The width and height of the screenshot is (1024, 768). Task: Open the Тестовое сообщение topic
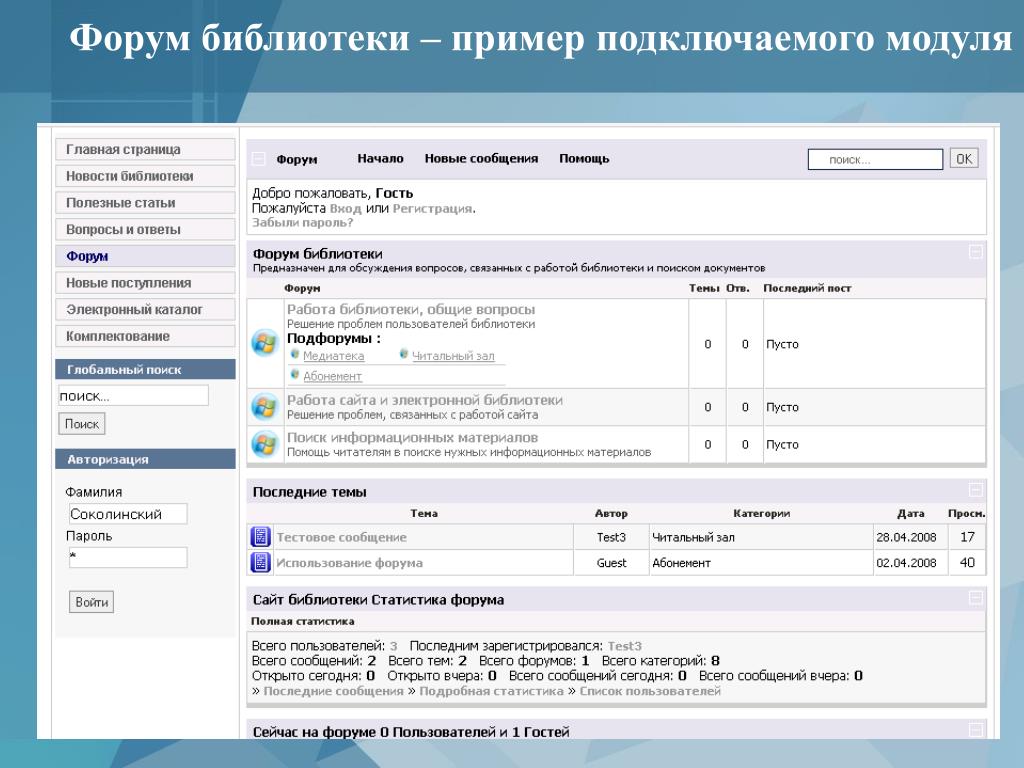341,537
